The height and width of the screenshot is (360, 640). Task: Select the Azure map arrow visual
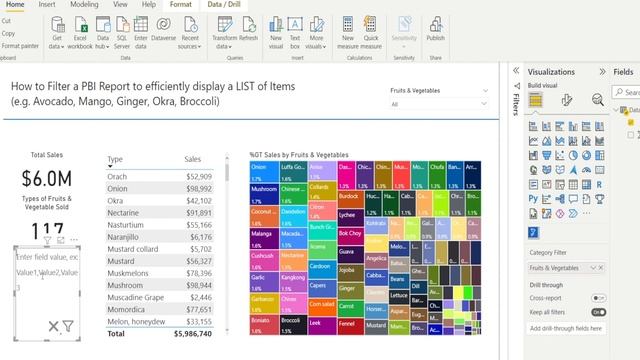[x=573, y=170]
